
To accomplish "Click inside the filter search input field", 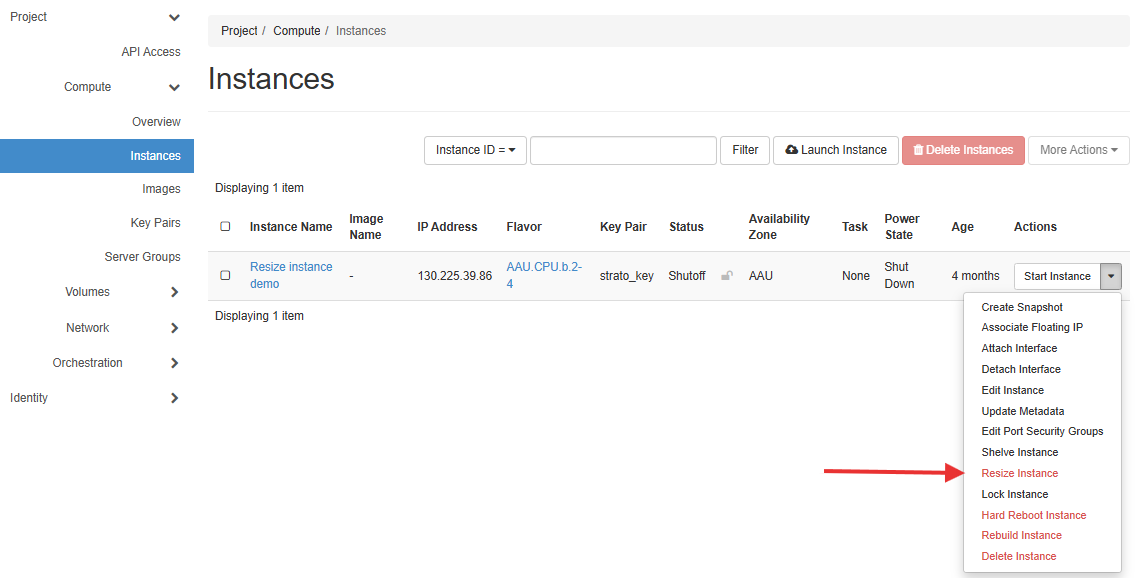I will [622, 150].
